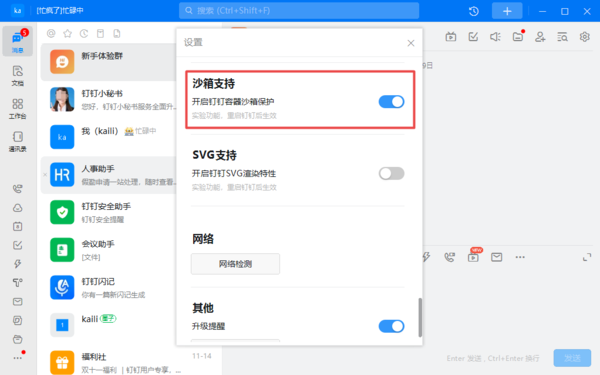
Task: Open the calendar icon in sidebar
Action: pyautogui.click(x=18, y=226)
